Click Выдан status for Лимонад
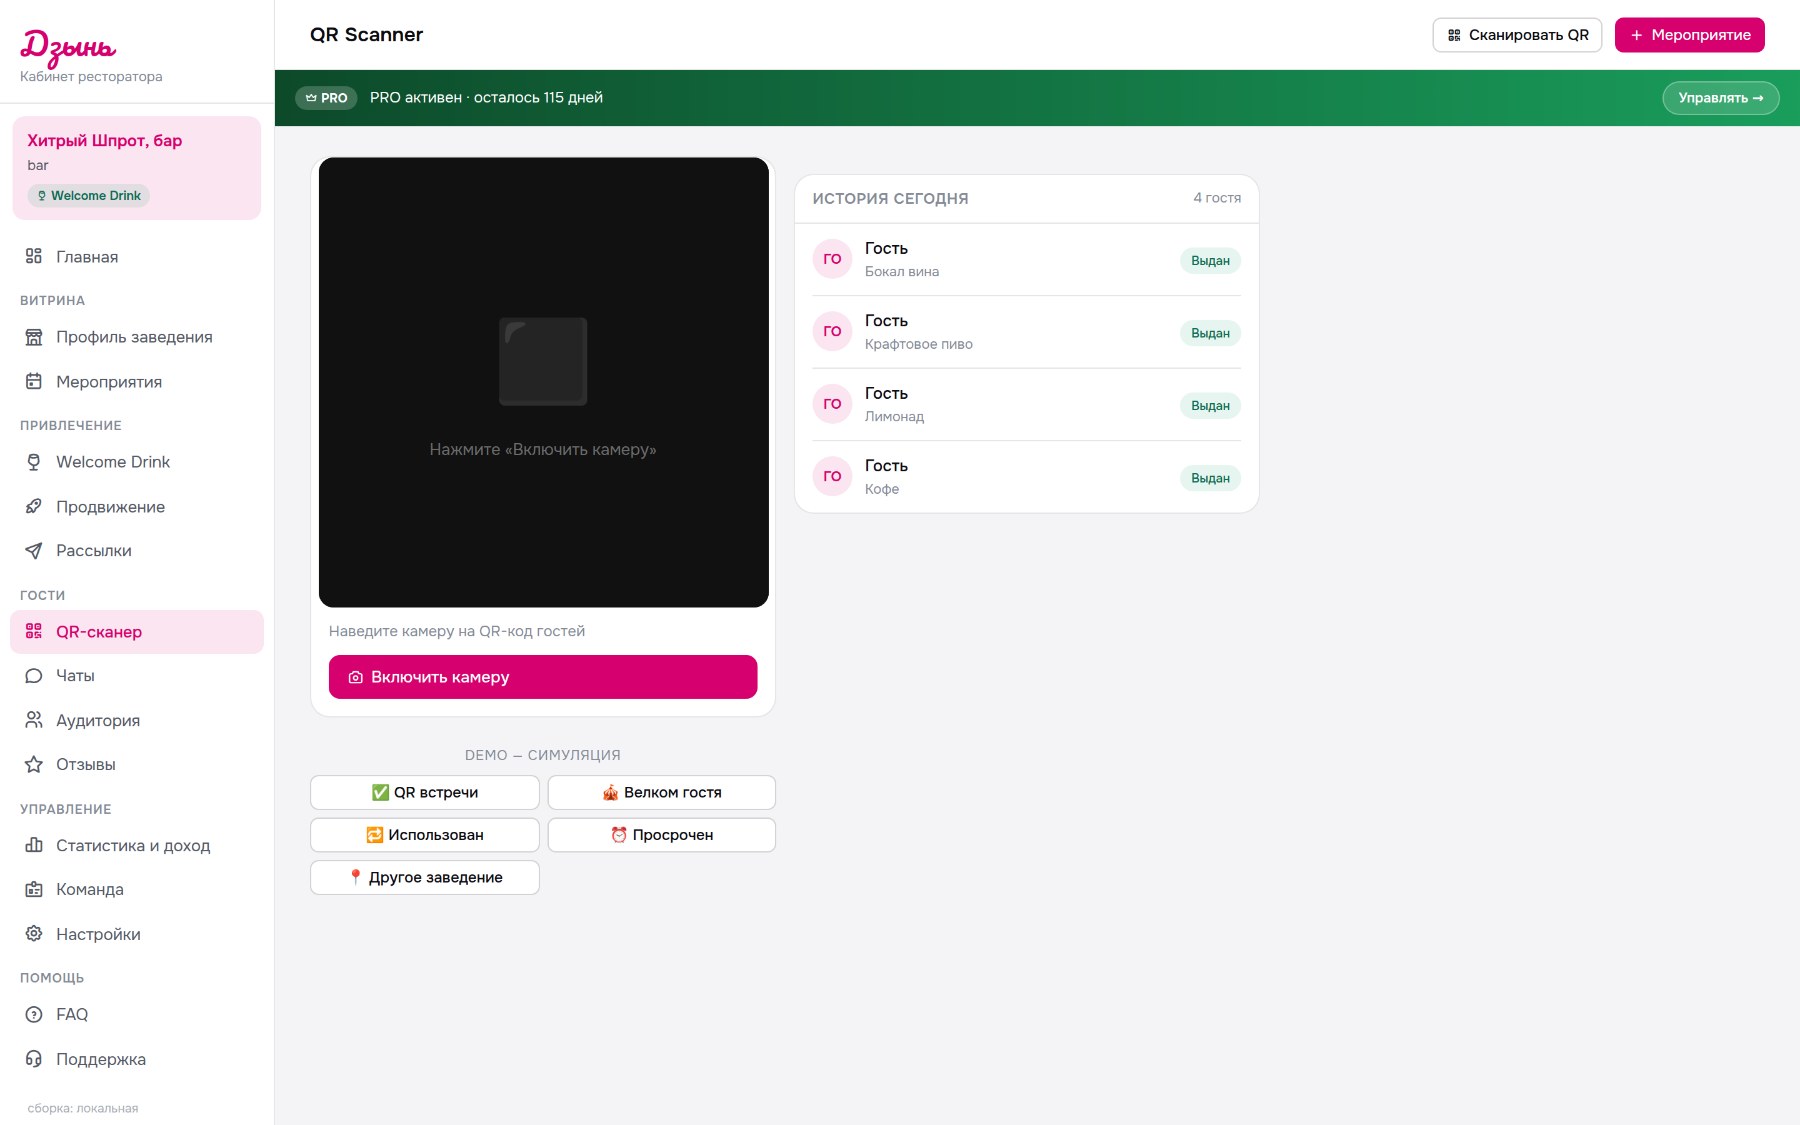Image resolution: width=1800 pixels, height=1125 pixels. pos(1210,406)
